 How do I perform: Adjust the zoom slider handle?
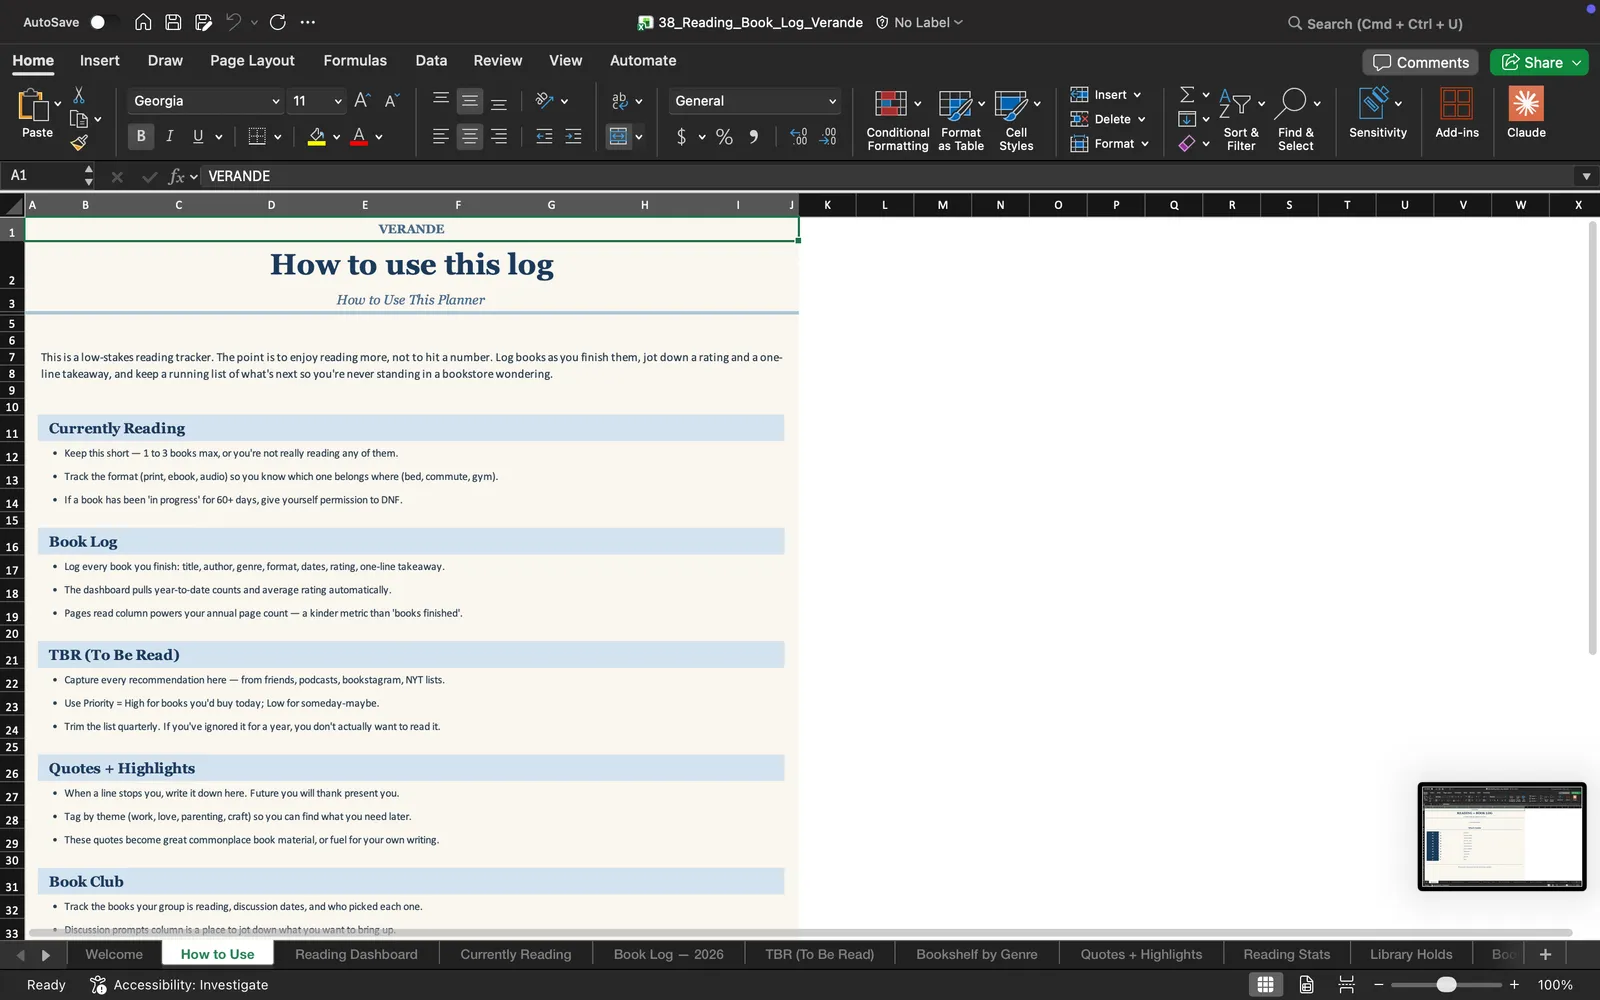pos(1446,985)
